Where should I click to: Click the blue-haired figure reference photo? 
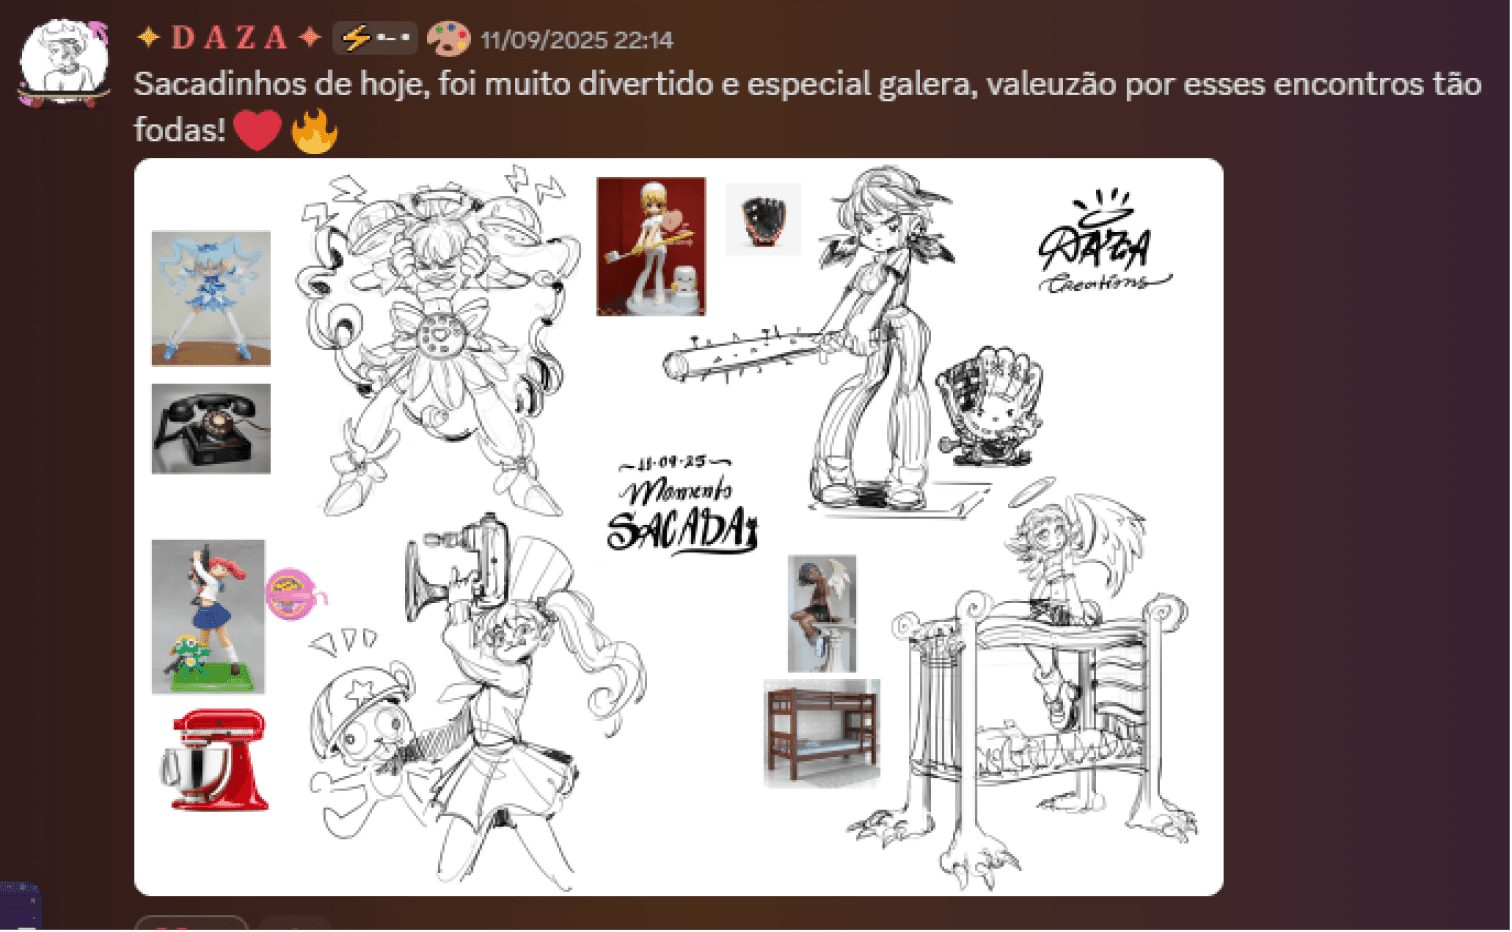211,298
